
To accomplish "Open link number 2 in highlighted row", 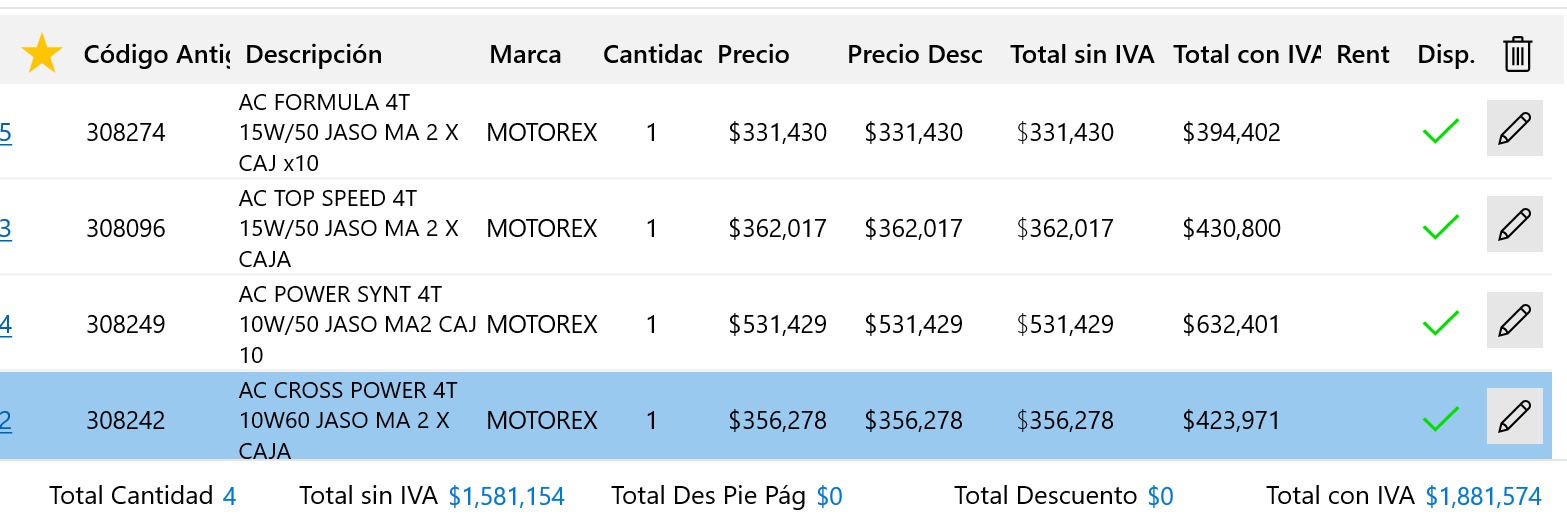I will click(x=6, y=421).
